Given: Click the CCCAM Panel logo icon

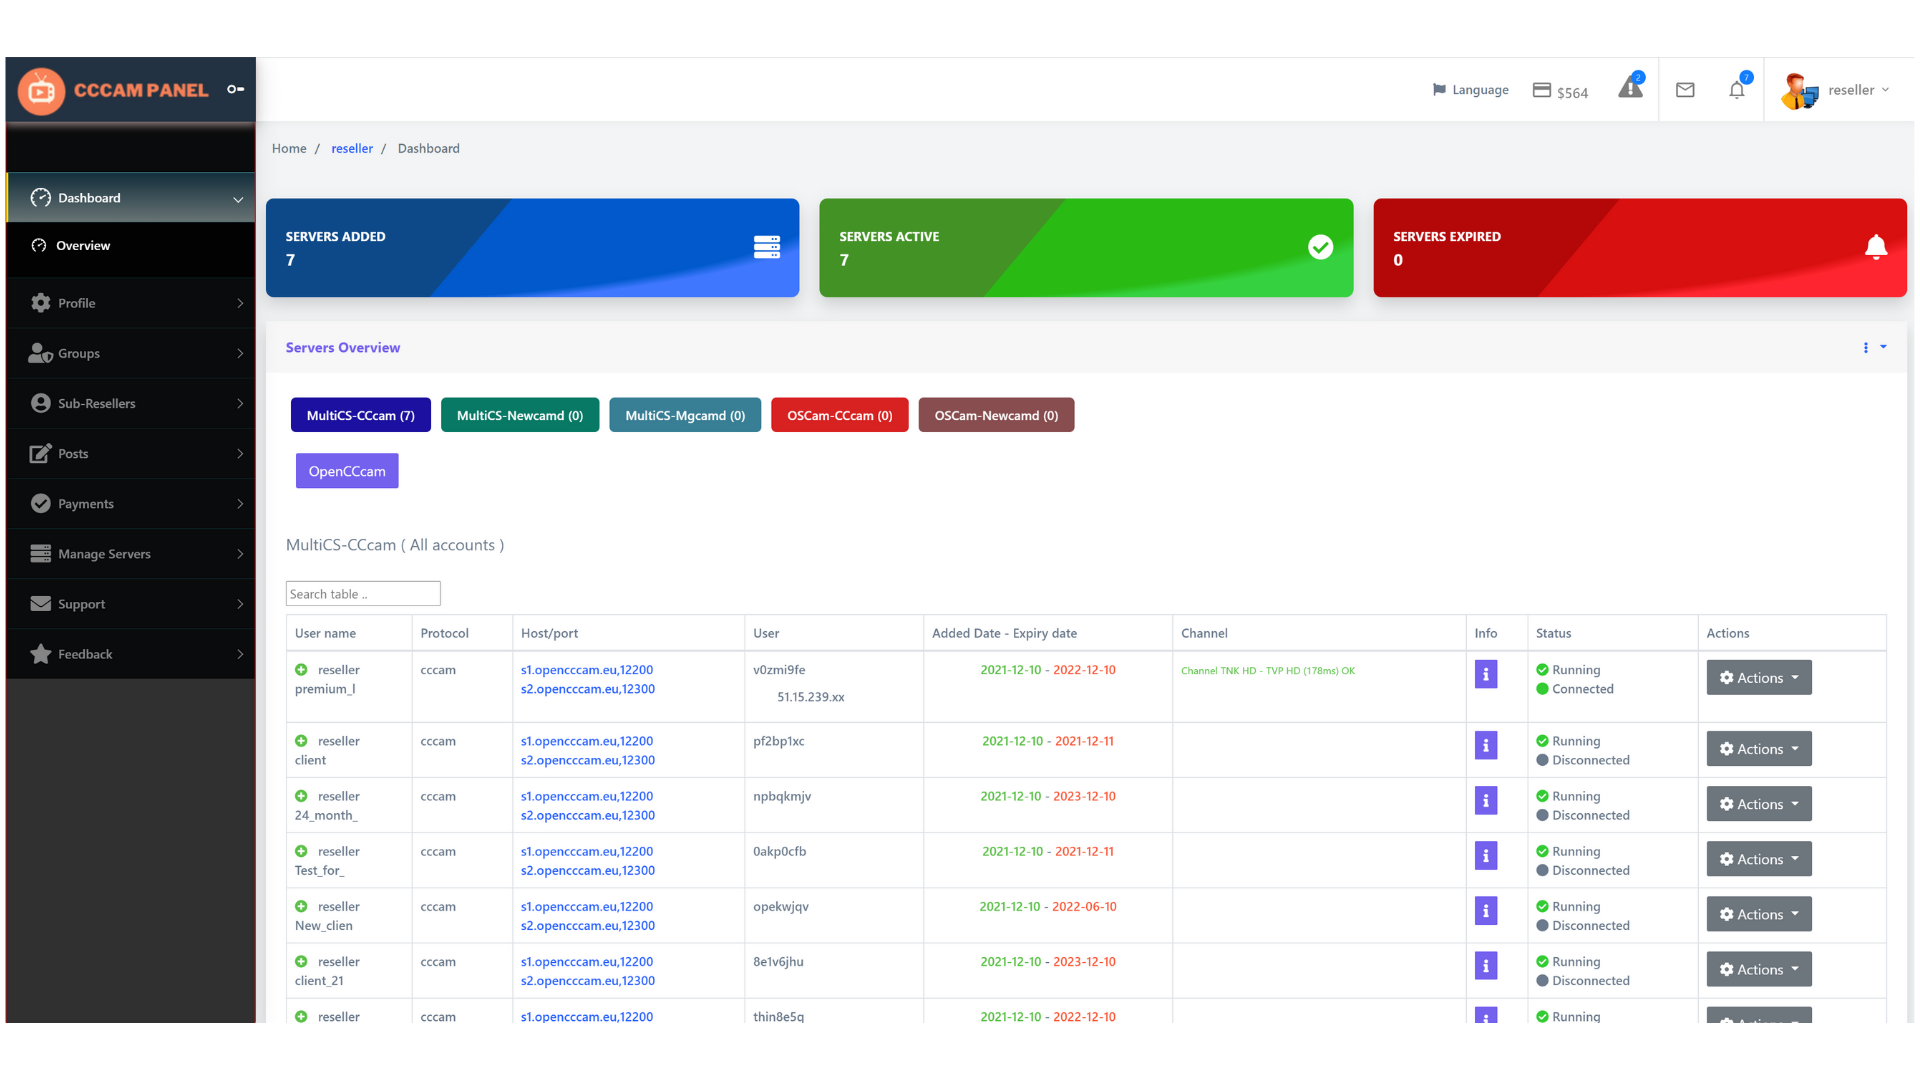Looking at the screenshot, I should click(42, 91).
